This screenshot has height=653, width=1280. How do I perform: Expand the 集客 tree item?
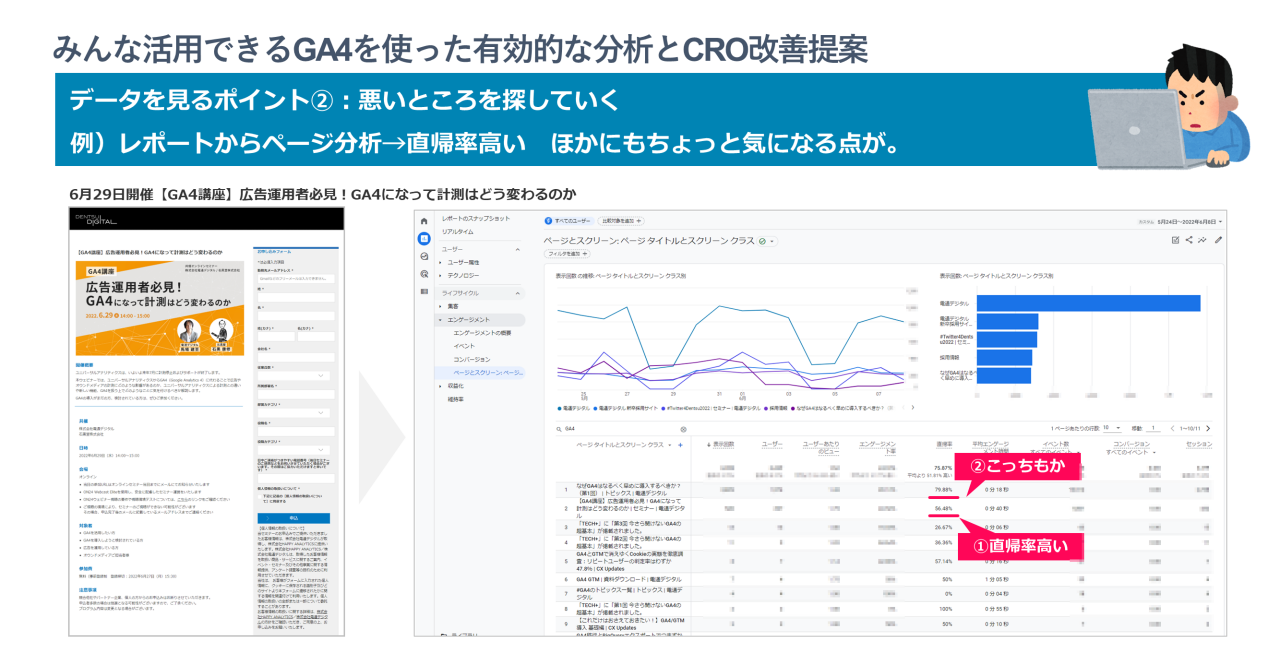pos(438,306)
